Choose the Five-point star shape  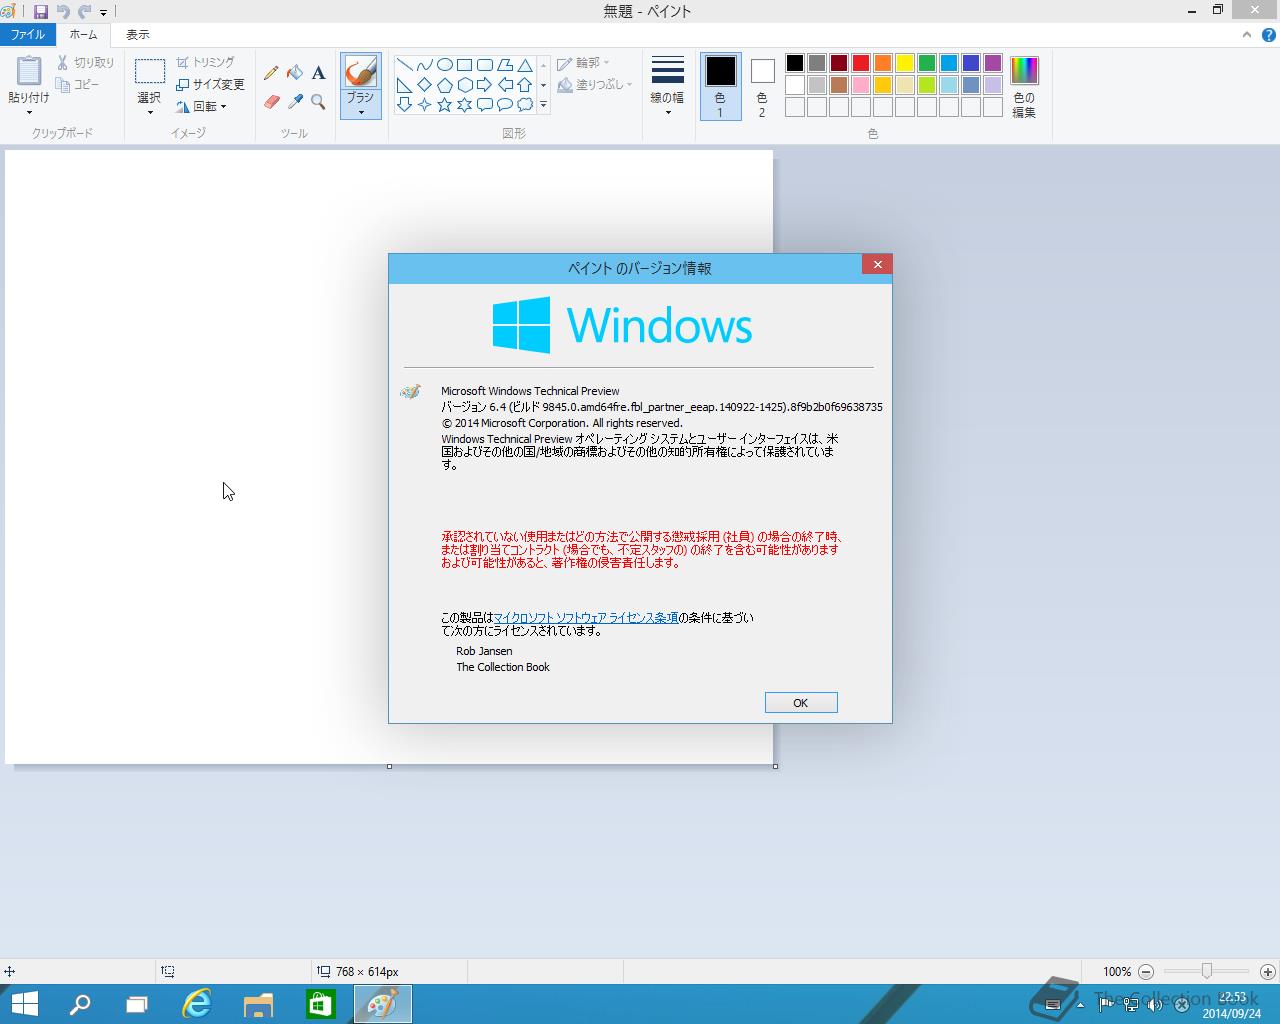[x=445, y=104]
